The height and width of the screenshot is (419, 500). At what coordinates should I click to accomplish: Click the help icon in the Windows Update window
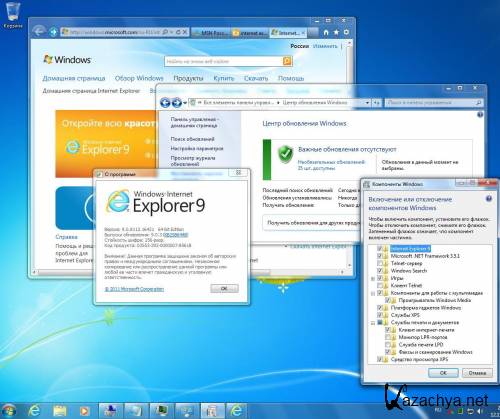480,115
